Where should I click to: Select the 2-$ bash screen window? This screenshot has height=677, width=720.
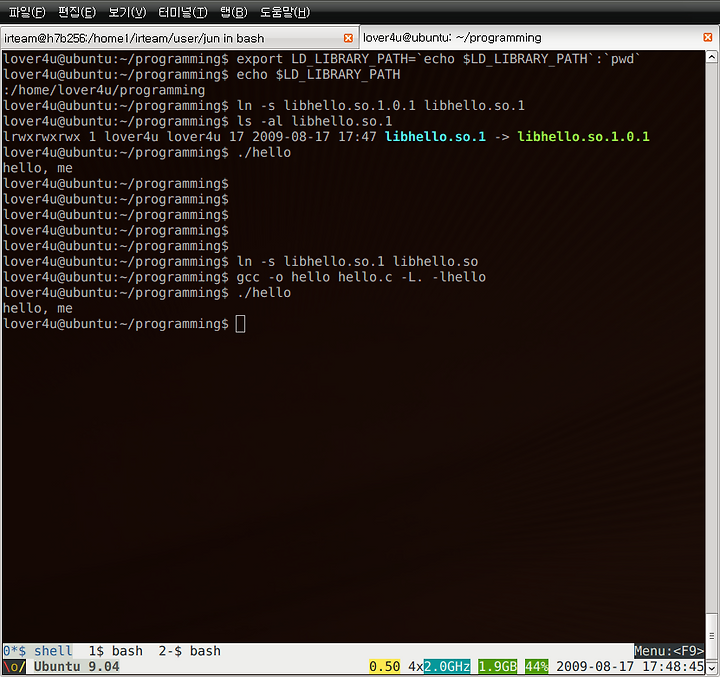click(x=190, y=651)
